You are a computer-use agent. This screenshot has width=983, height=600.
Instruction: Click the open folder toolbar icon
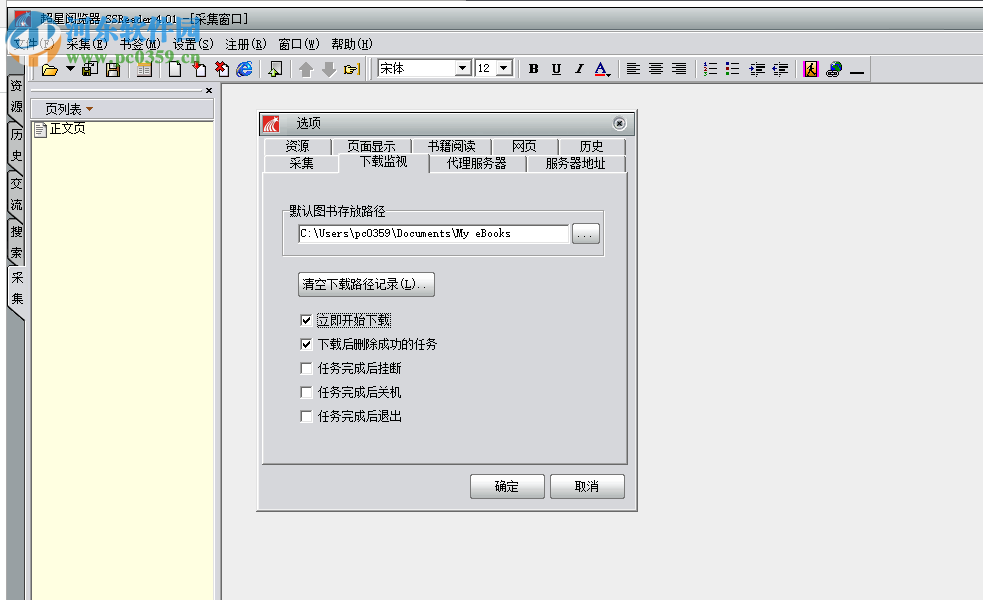[50, 70]
